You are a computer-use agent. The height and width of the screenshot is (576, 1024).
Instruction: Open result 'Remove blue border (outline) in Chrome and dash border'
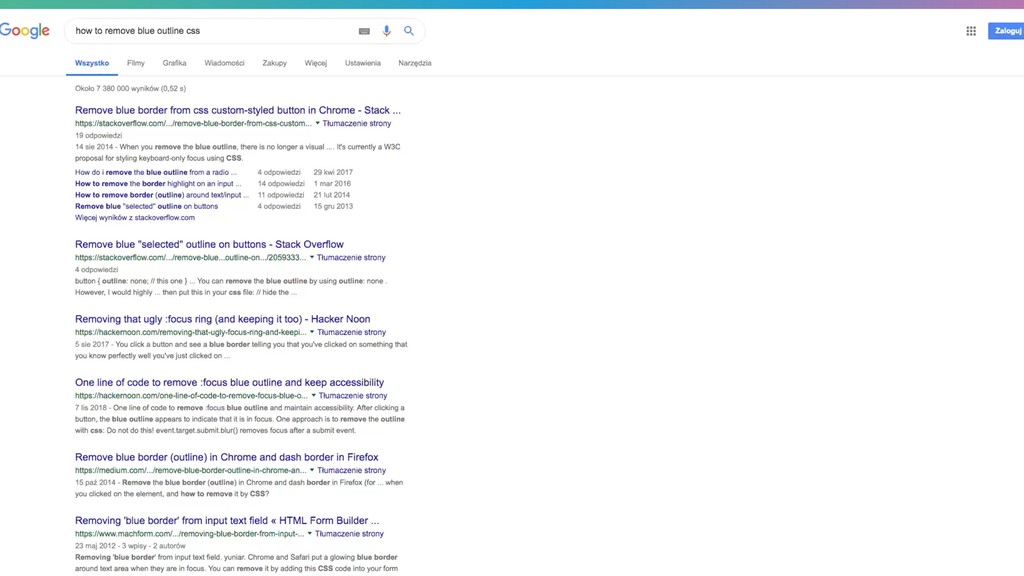[227, 457]
